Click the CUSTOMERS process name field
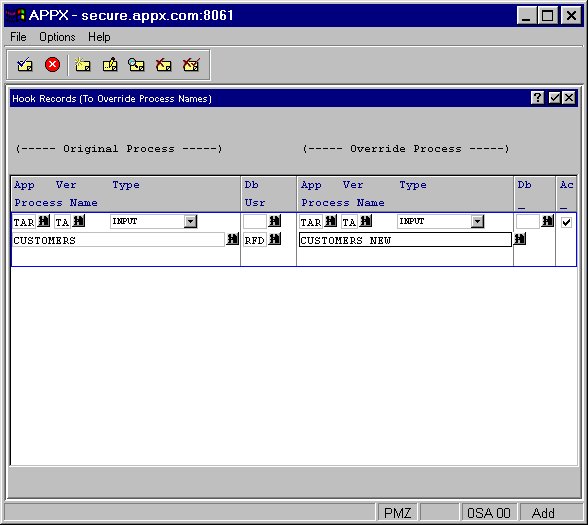Screen dimensions: 588x525 click(118, 240)
